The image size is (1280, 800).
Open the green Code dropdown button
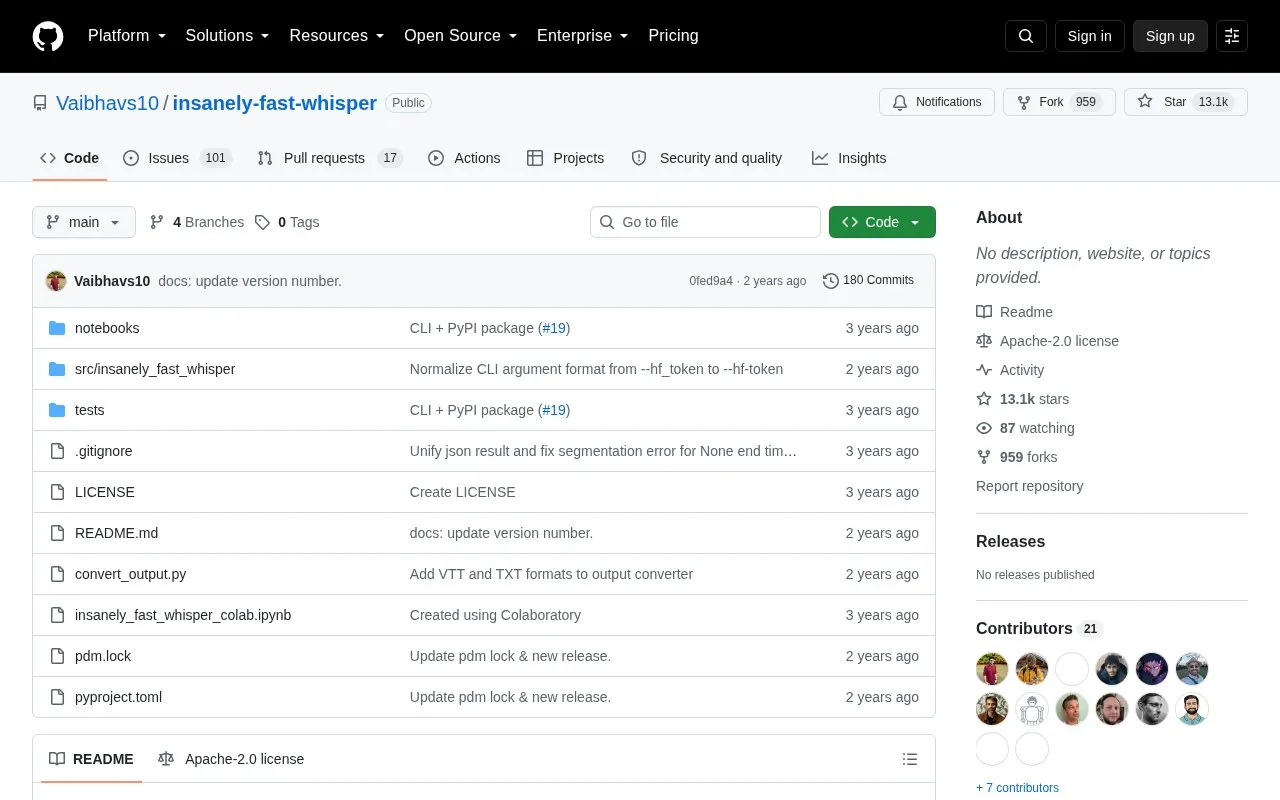[882, 222]
